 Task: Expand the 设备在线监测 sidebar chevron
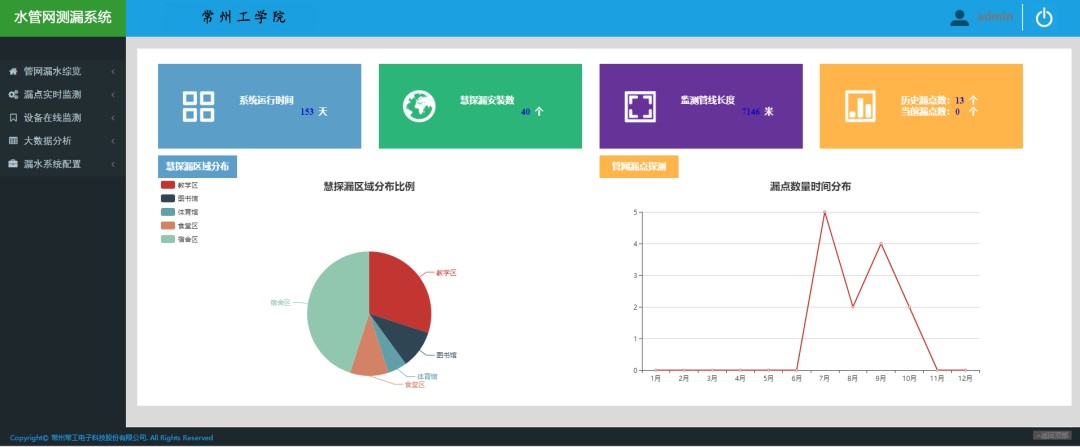coord(113,117)
